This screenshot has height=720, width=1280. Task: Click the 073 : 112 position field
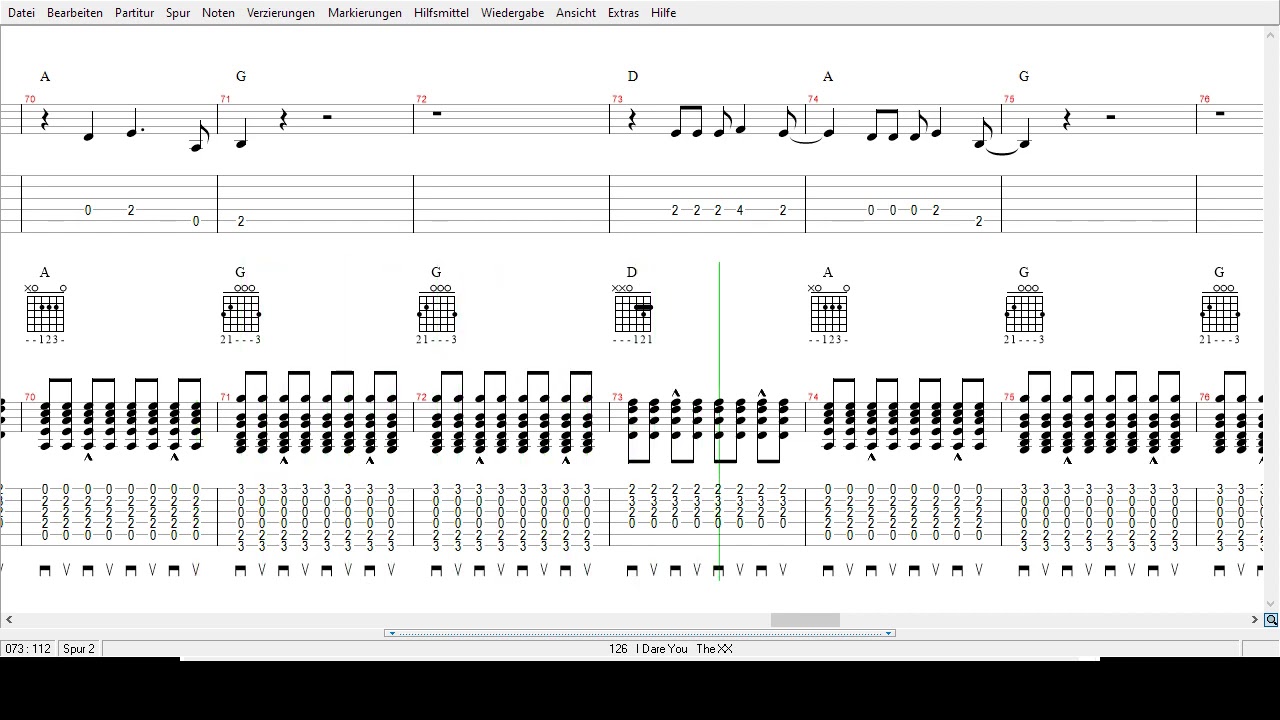tap(28, 649)
